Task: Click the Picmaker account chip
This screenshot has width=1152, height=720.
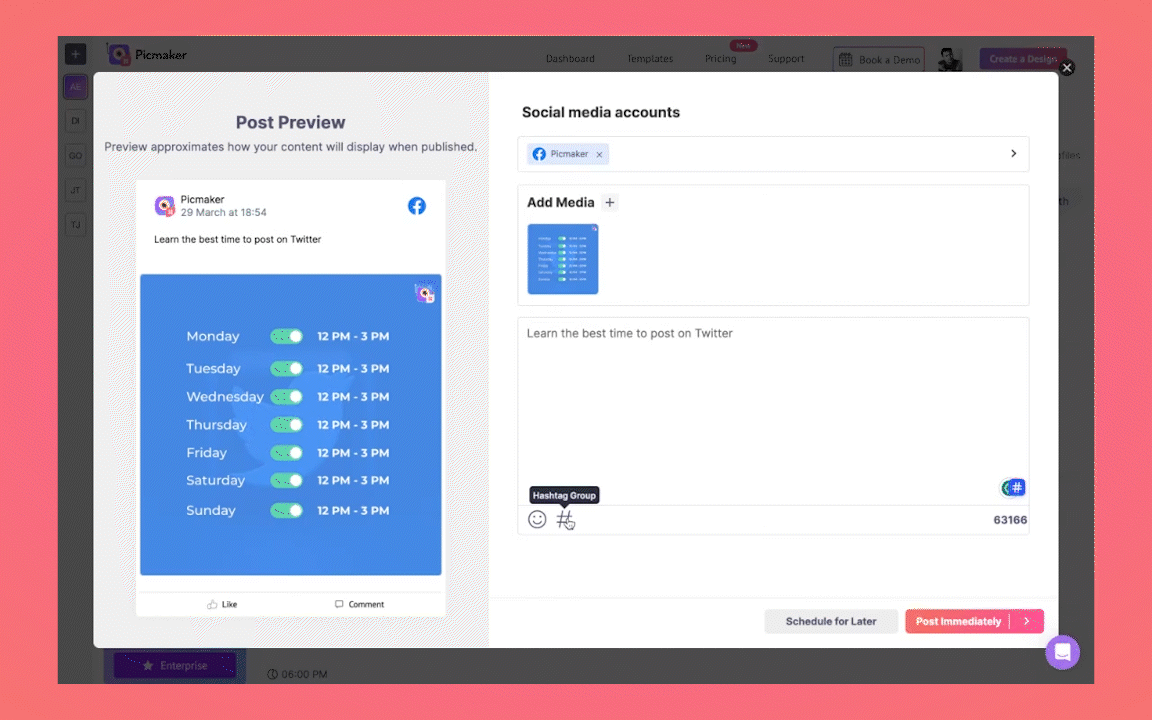Action: (x=568, y=154)
